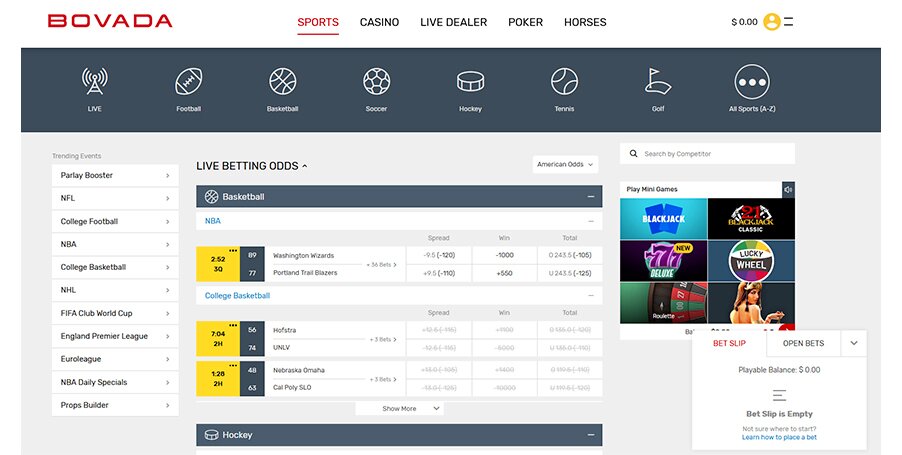
Task: Collapse the College Basketball league row
Action: [590, 296]
